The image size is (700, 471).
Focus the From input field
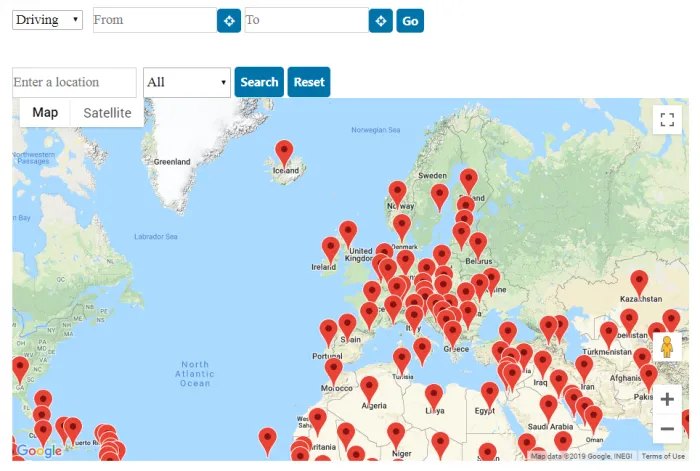coord(155,20)
